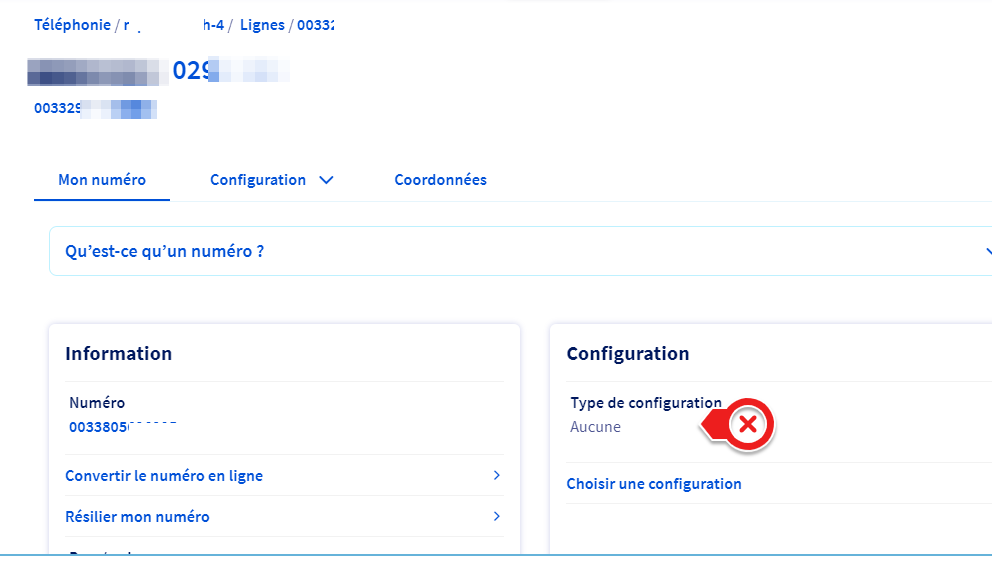Click the last breadcrumb number 00332

click(314, 25)
